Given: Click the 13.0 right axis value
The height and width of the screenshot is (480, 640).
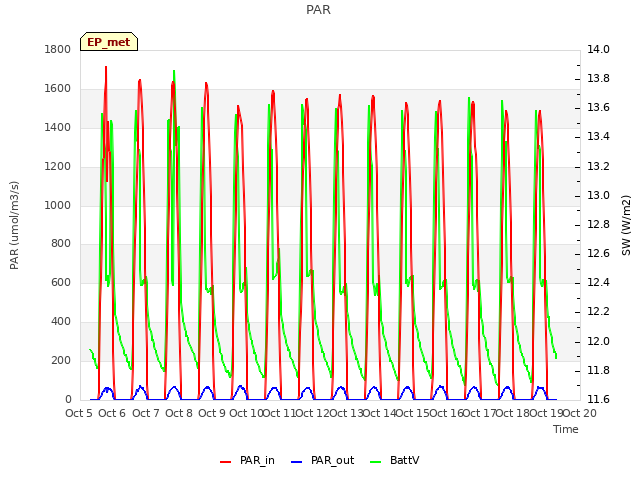Looking at the screenshot, I should tap(598, 196).
